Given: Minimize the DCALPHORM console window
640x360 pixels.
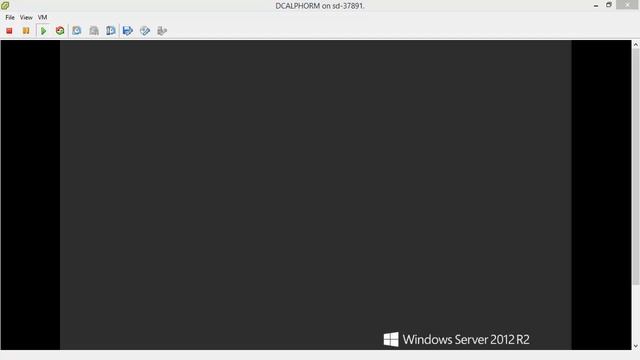Looking at the screenshot, I should click(x=596, y=5).
